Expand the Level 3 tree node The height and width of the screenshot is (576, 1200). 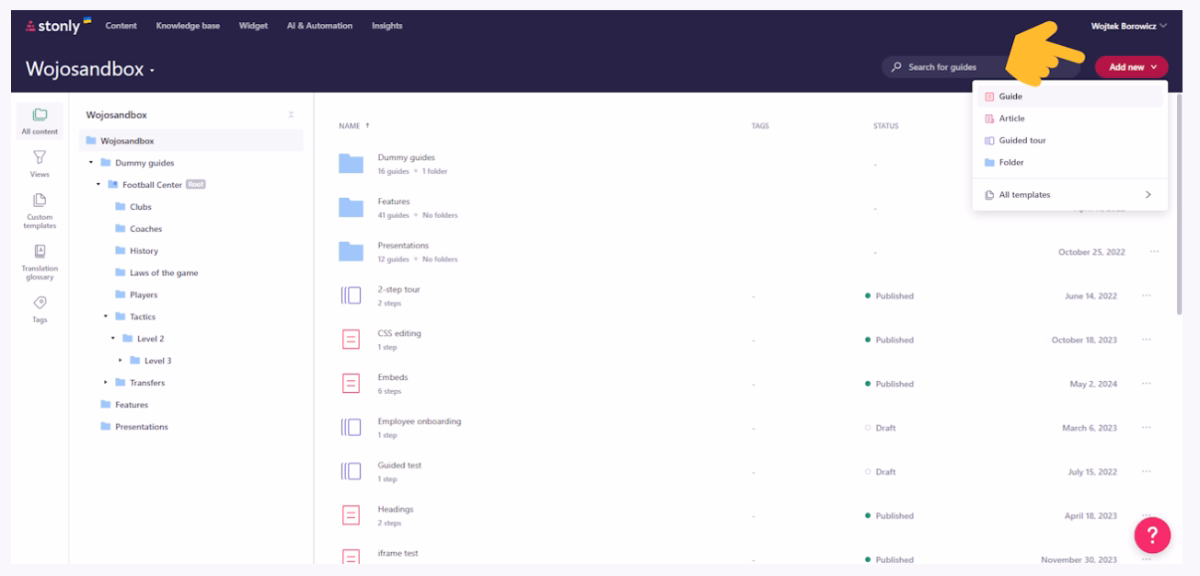[x=120, y=361]
